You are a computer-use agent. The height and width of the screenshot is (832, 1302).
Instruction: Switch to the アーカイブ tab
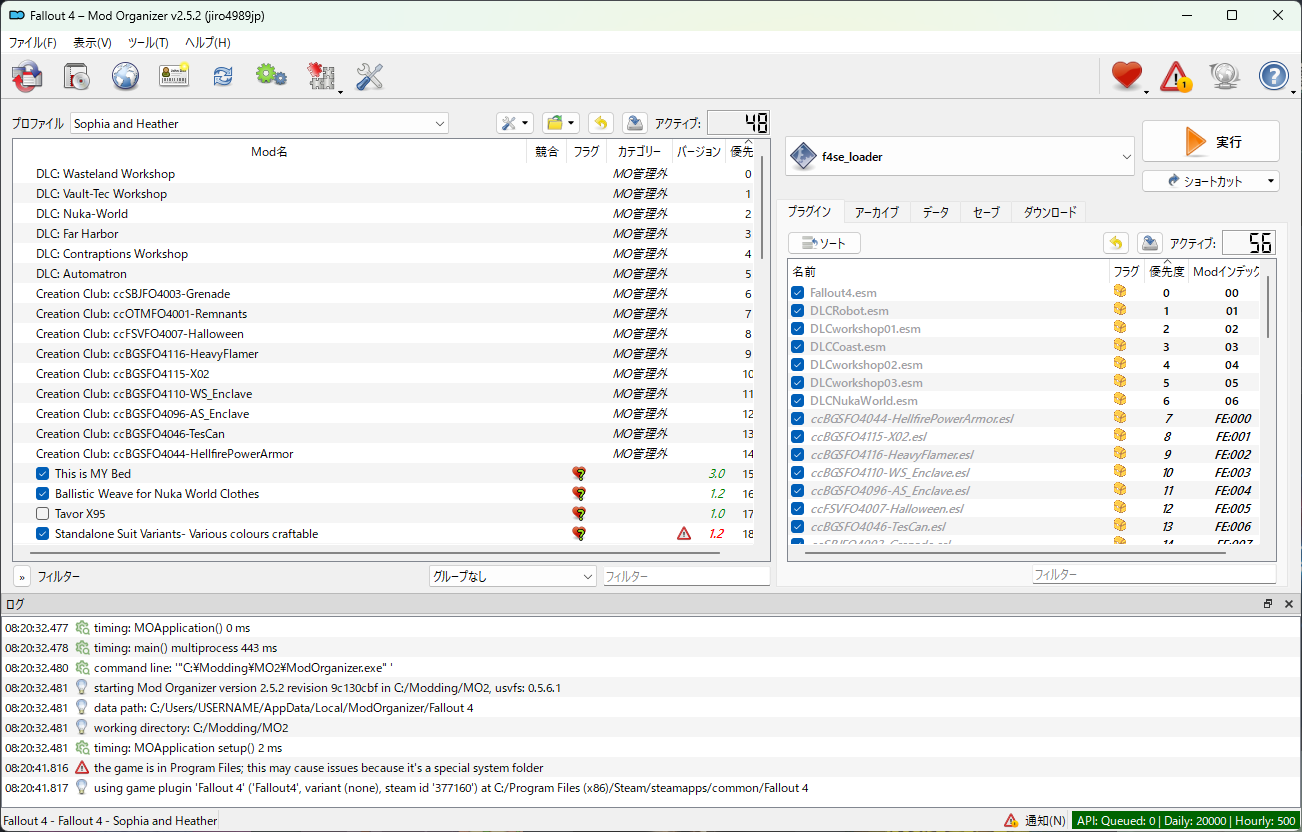[877, 212]
